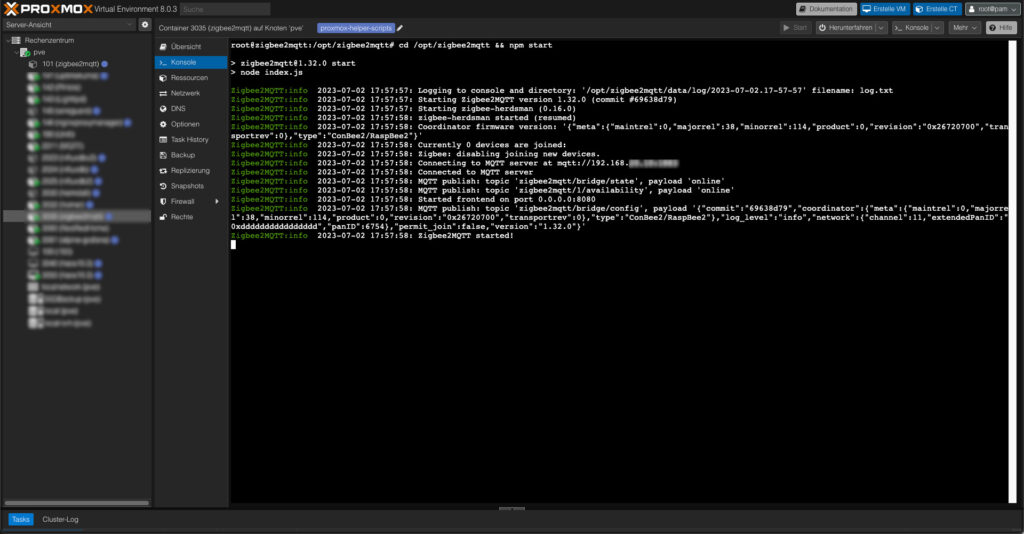Click Erstelle CT button
The height and width of the screenshot is (534, 1024).
point(936,9)
